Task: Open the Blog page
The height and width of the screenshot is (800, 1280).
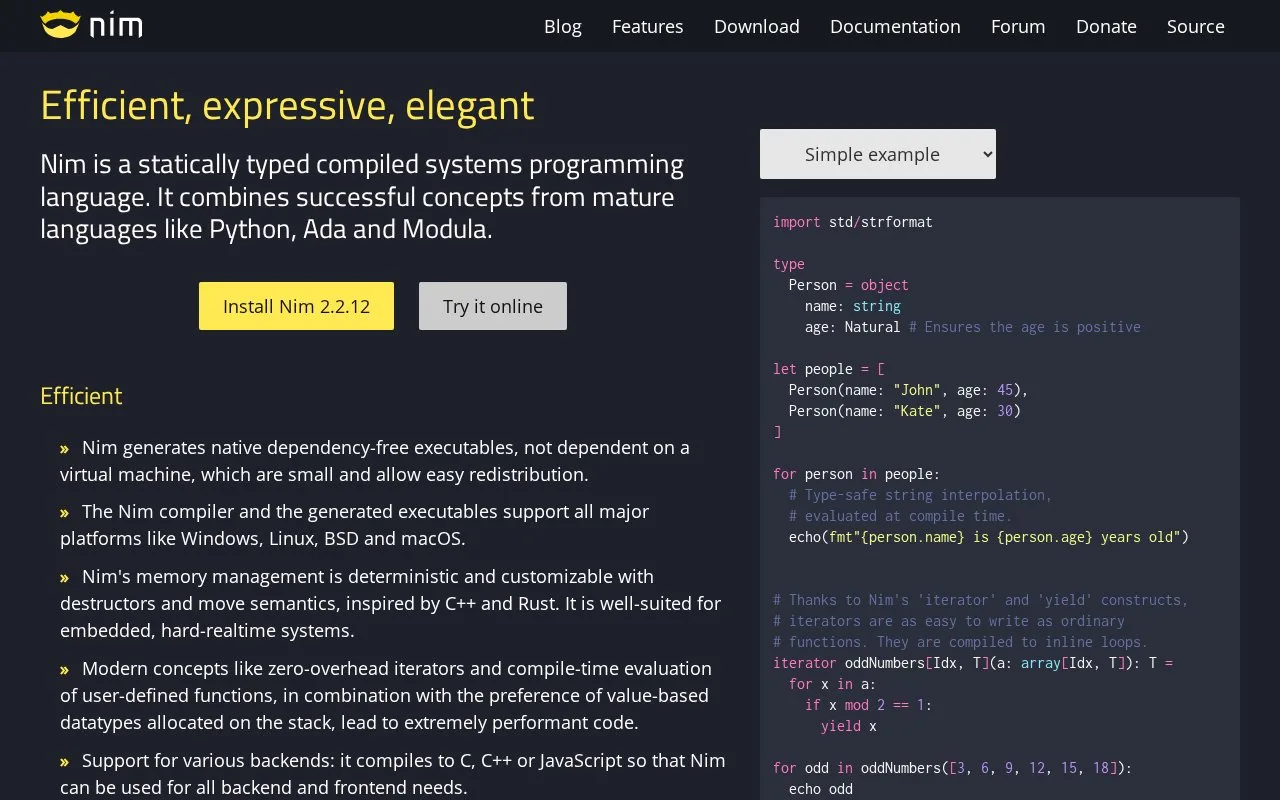Action: click(562, 26)
